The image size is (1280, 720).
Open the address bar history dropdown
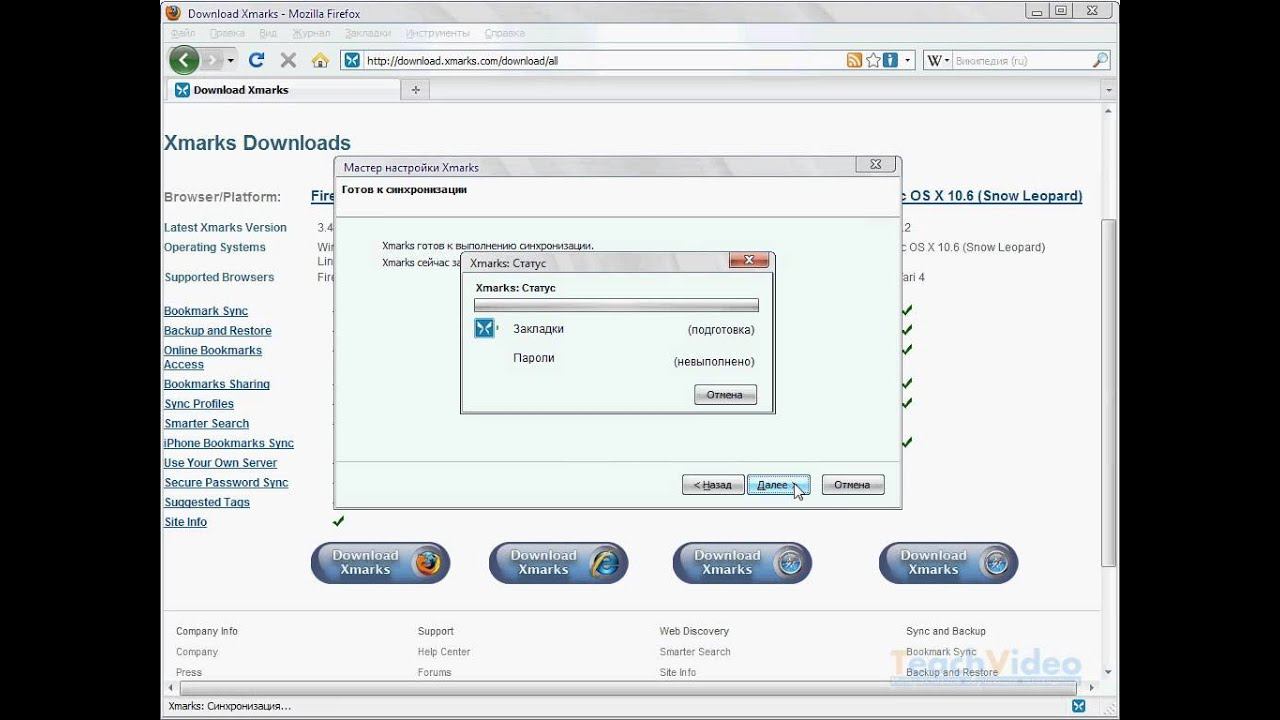pyautogui.click(x=908, y=60)
